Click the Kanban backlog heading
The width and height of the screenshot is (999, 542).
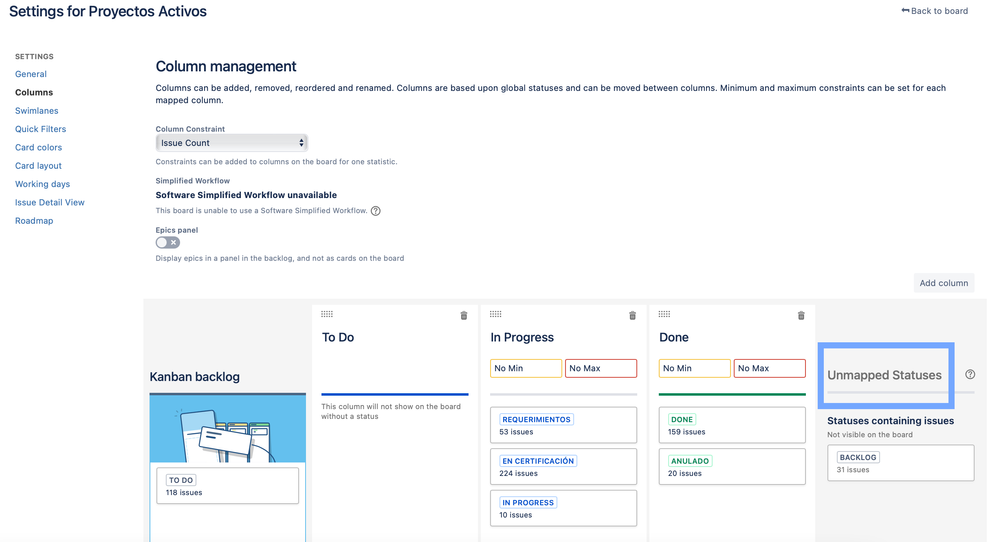(x=194, y=377)
